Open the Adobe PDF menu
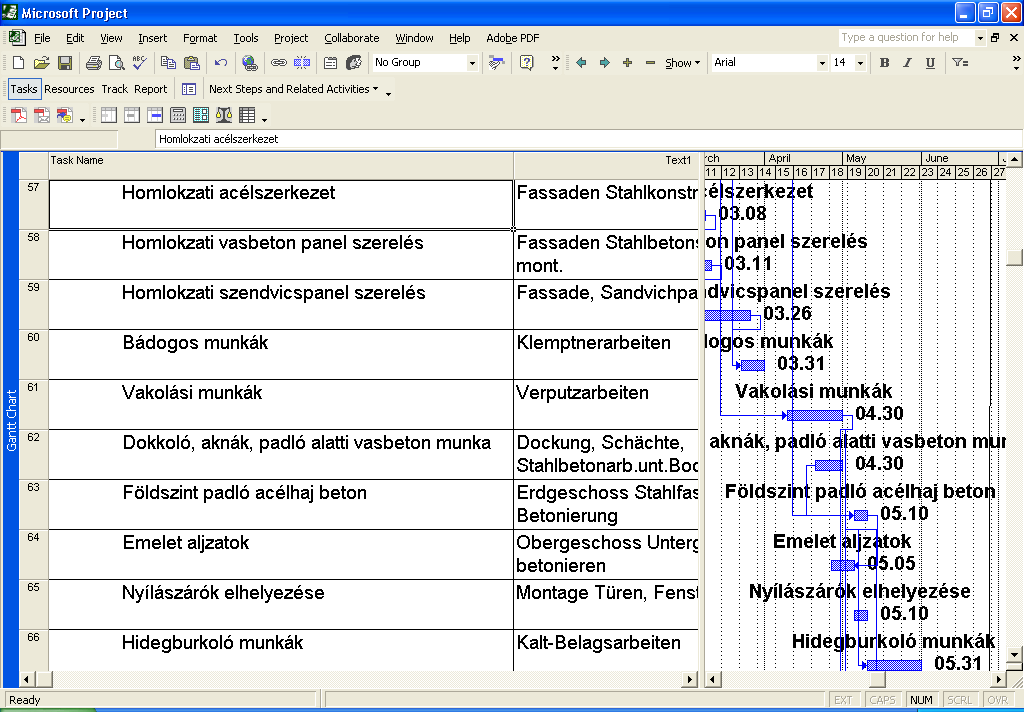The width and height of the screenshot is (1024, 712). (513, 38)
